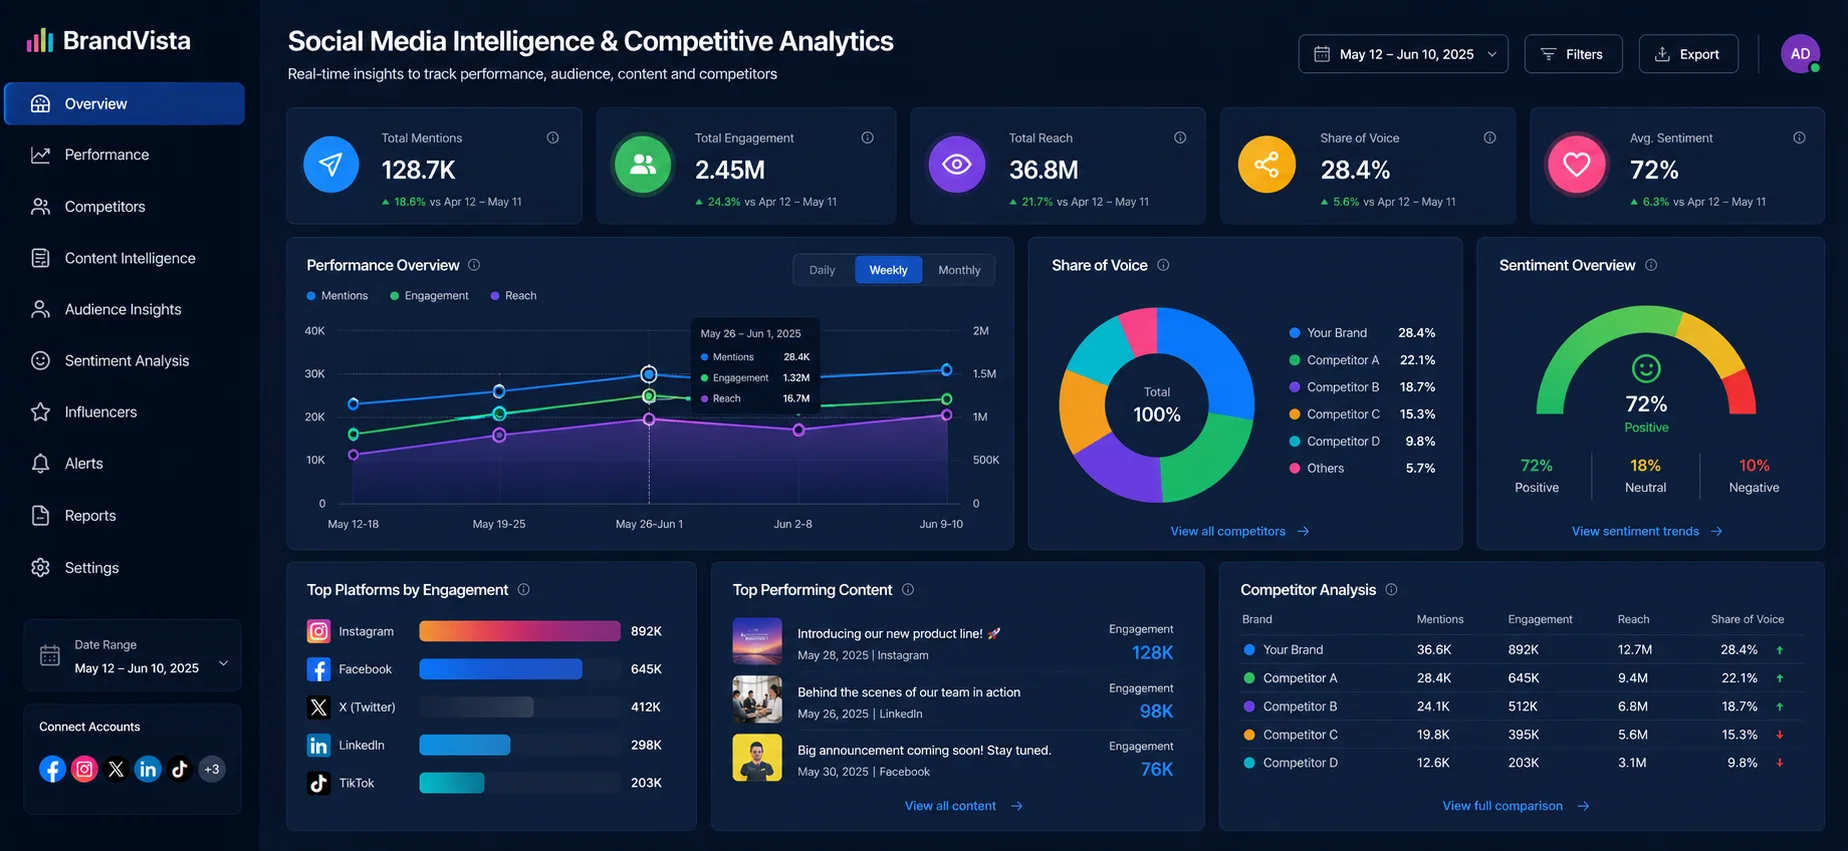Image resolution: width=1848 pixels, height=851 pixels.
Task: Click the Instagram platform icon in engagement list
Action: 318,631
